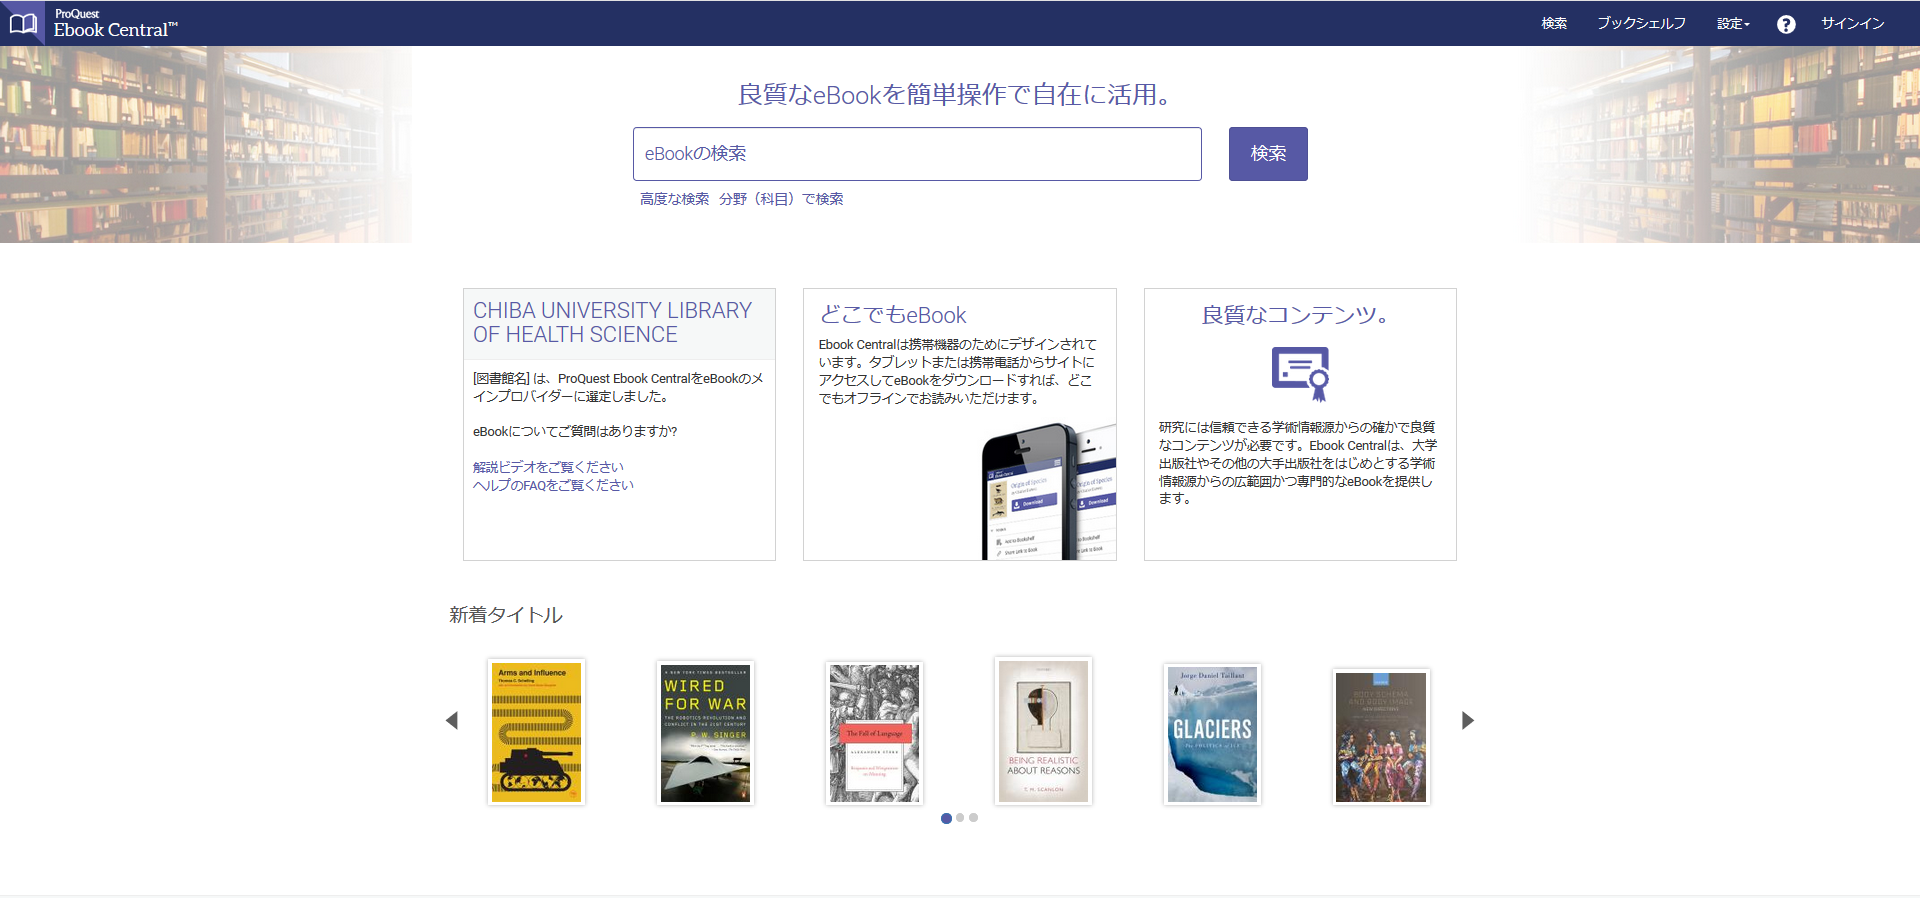Click サインイン in the top navigation

pyautogui.click(x=1852, y=24)
